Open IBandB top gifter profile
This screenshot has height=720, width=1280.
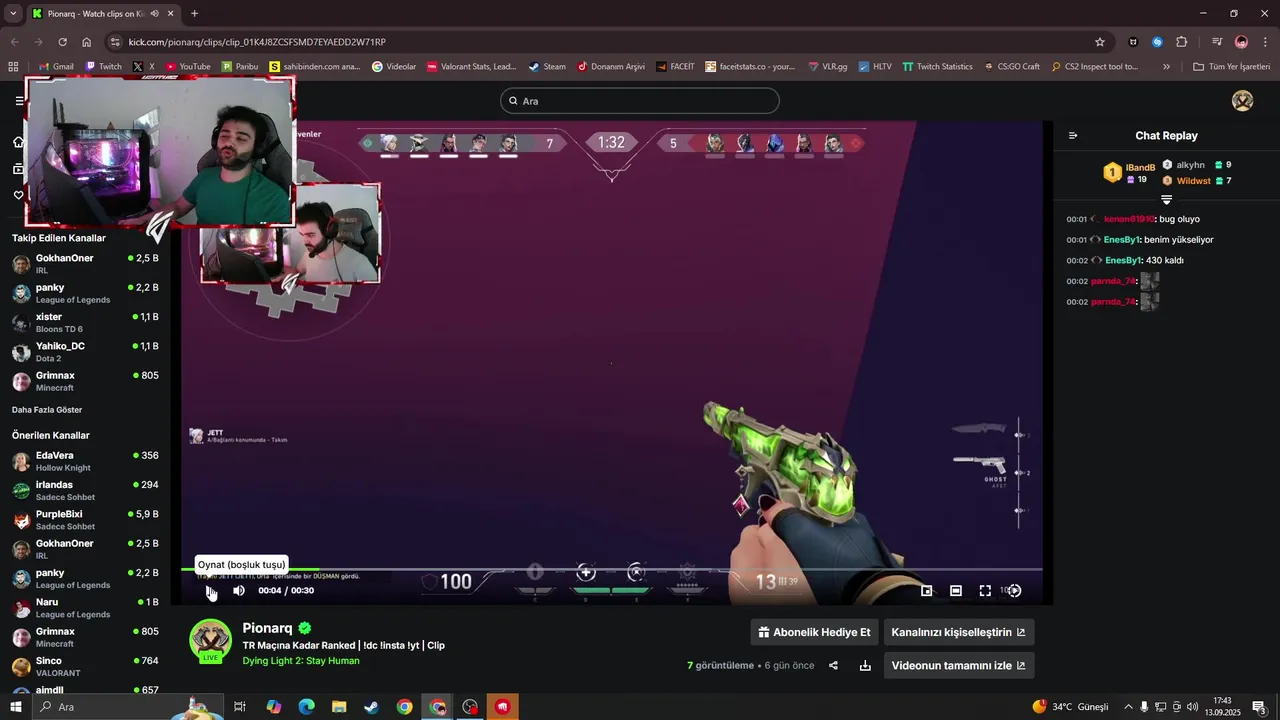[1140, 168]
